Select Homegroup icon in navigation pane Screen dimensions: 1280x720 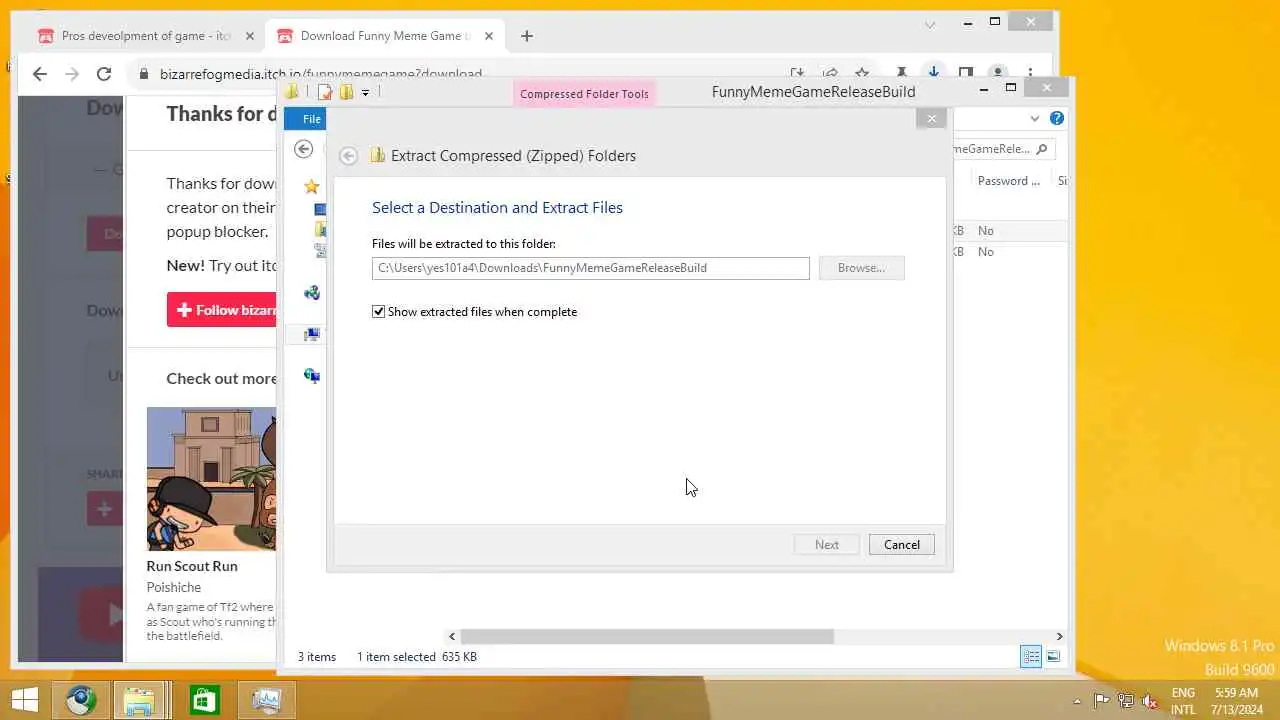312,293
